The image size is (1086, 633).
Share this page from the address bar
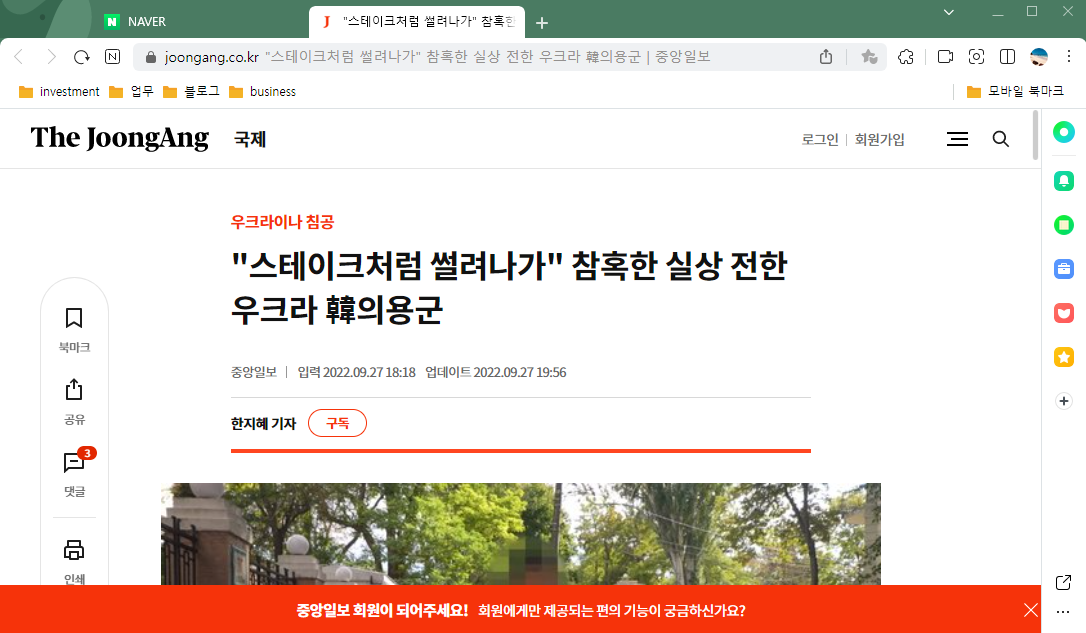[x=826, y=57]
